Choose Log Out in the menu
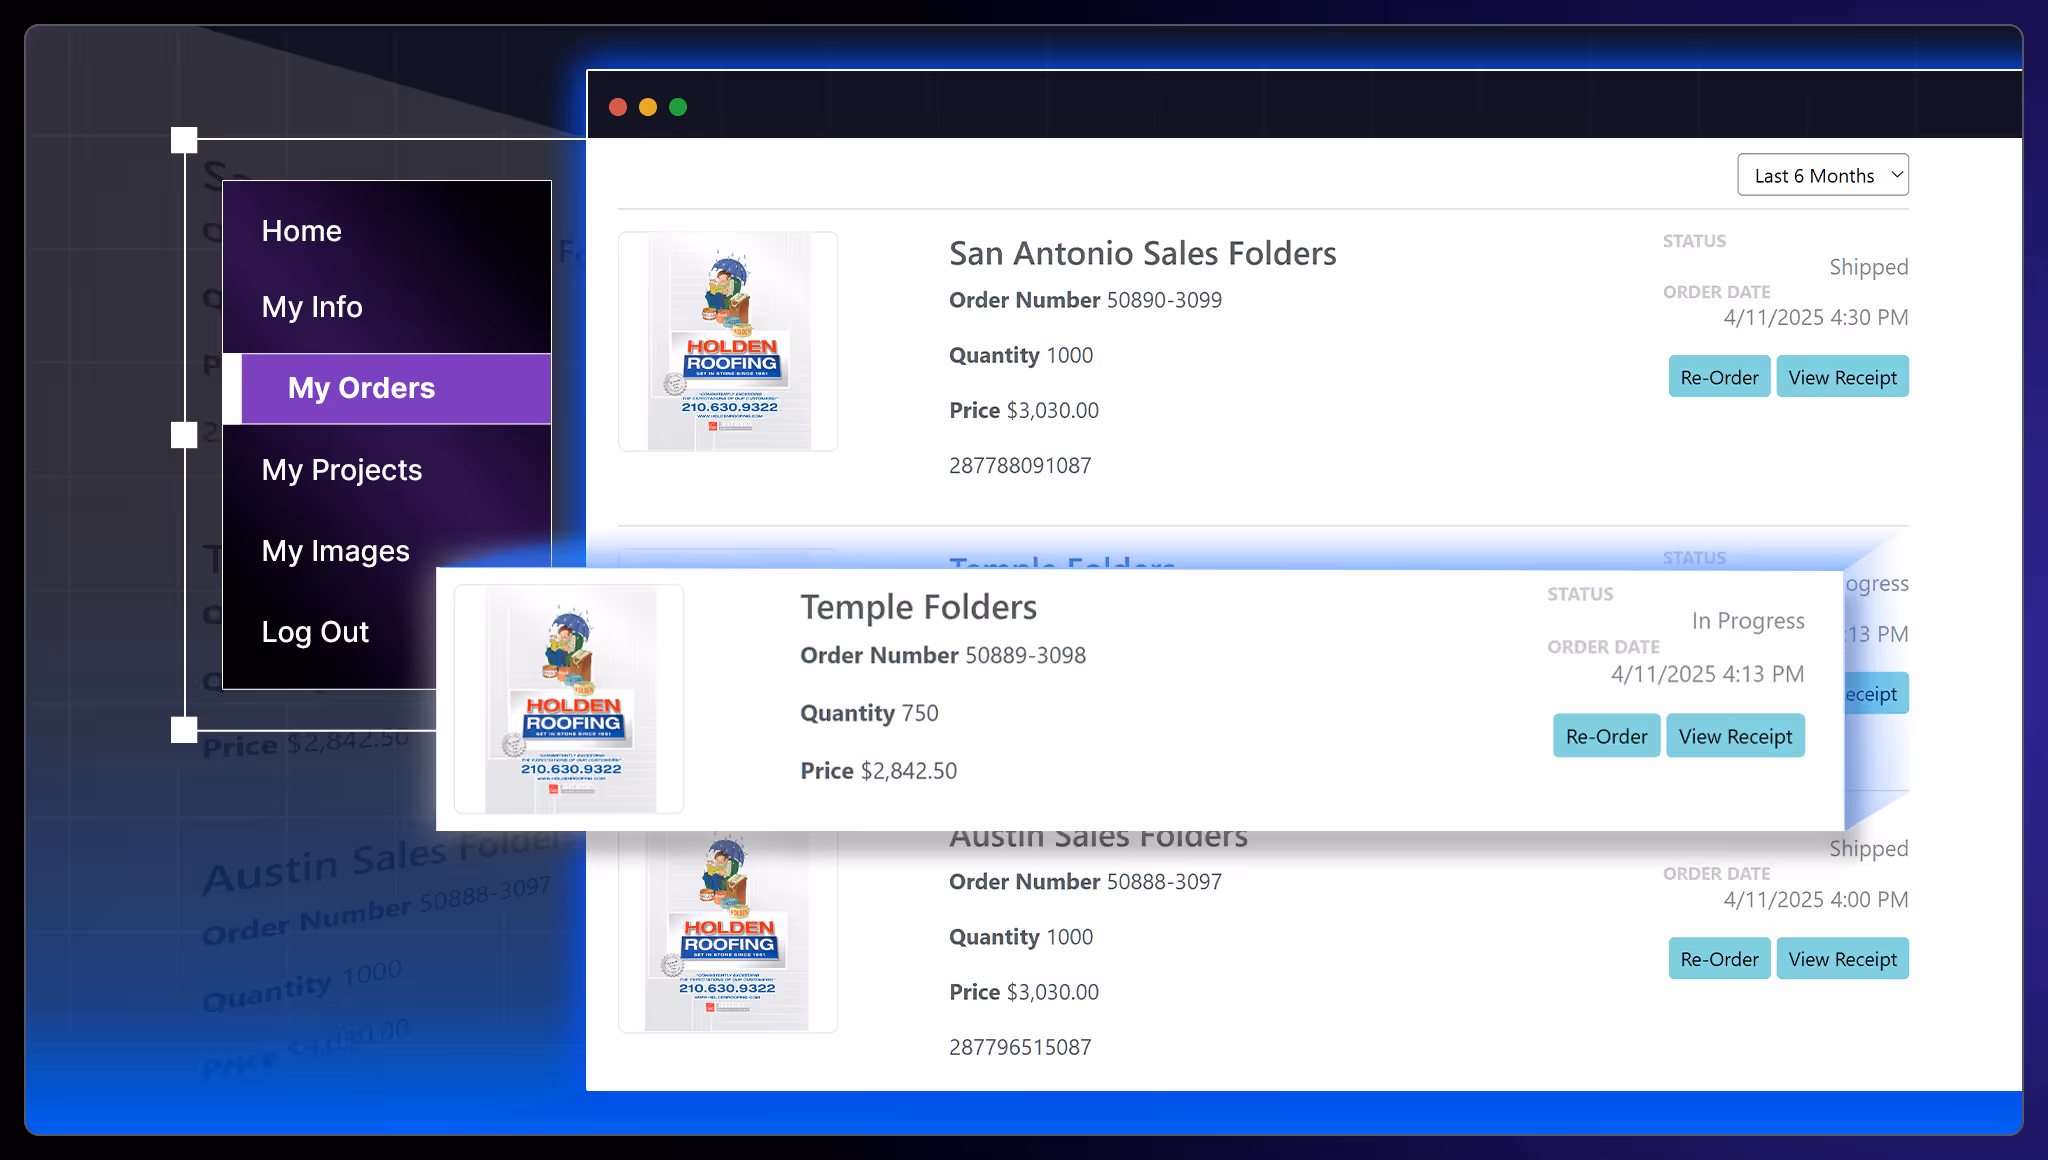2048x1160 pixels. pos(315,632)
